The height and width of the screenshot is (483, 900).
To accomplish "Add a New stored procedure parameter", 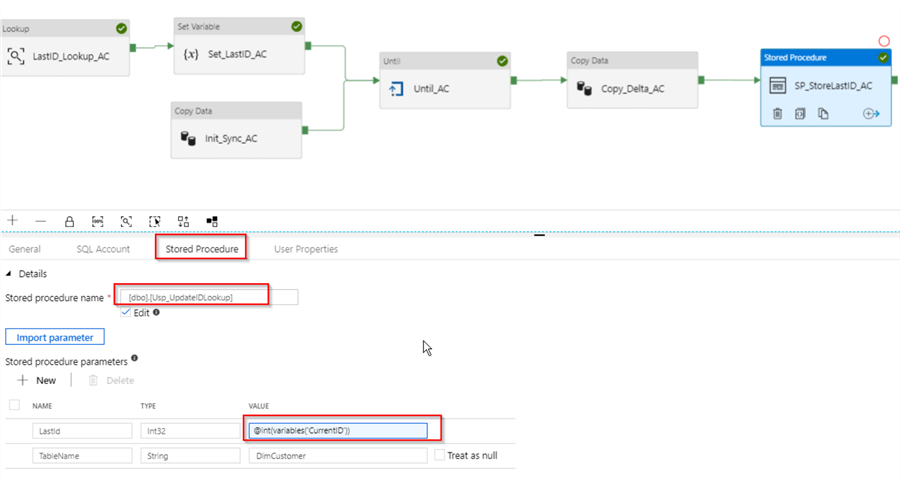I will (37, 380).
